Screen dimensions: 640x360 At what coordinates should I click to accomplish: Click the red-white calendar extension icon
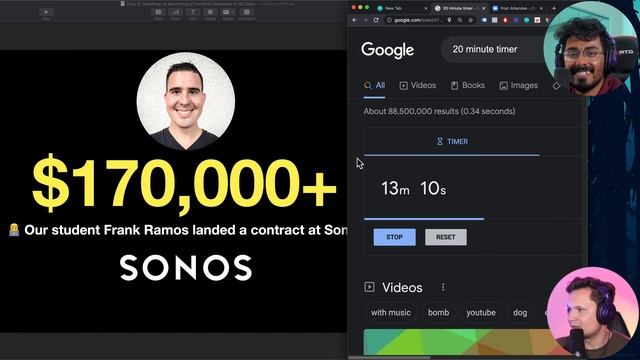pyautogui.click(x=537, y=20)
